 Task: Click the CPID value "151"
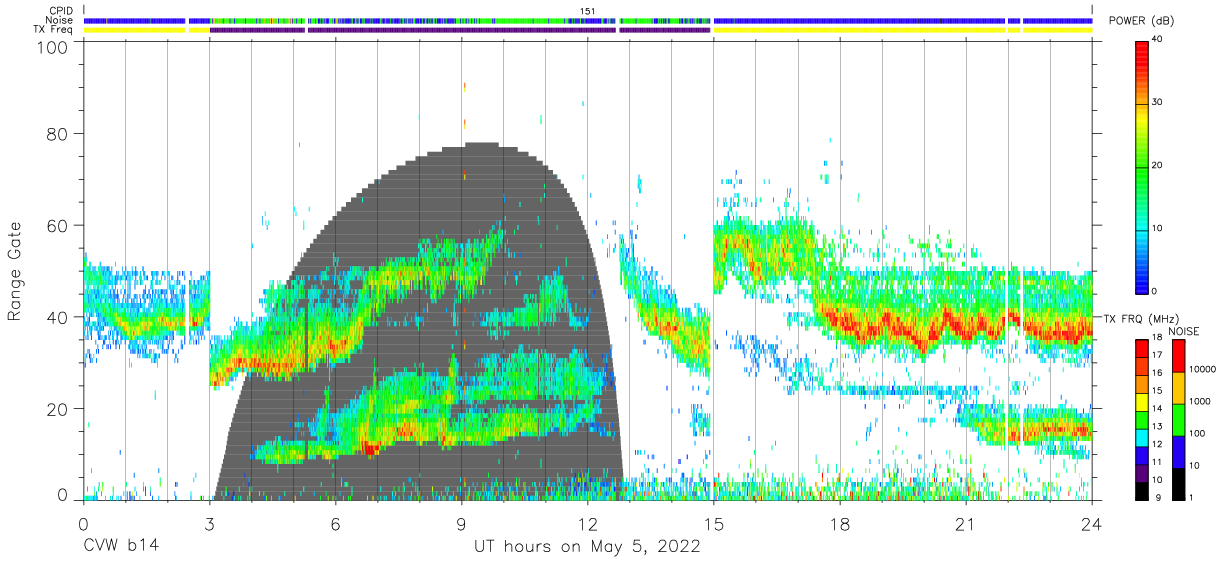[588, 11]
